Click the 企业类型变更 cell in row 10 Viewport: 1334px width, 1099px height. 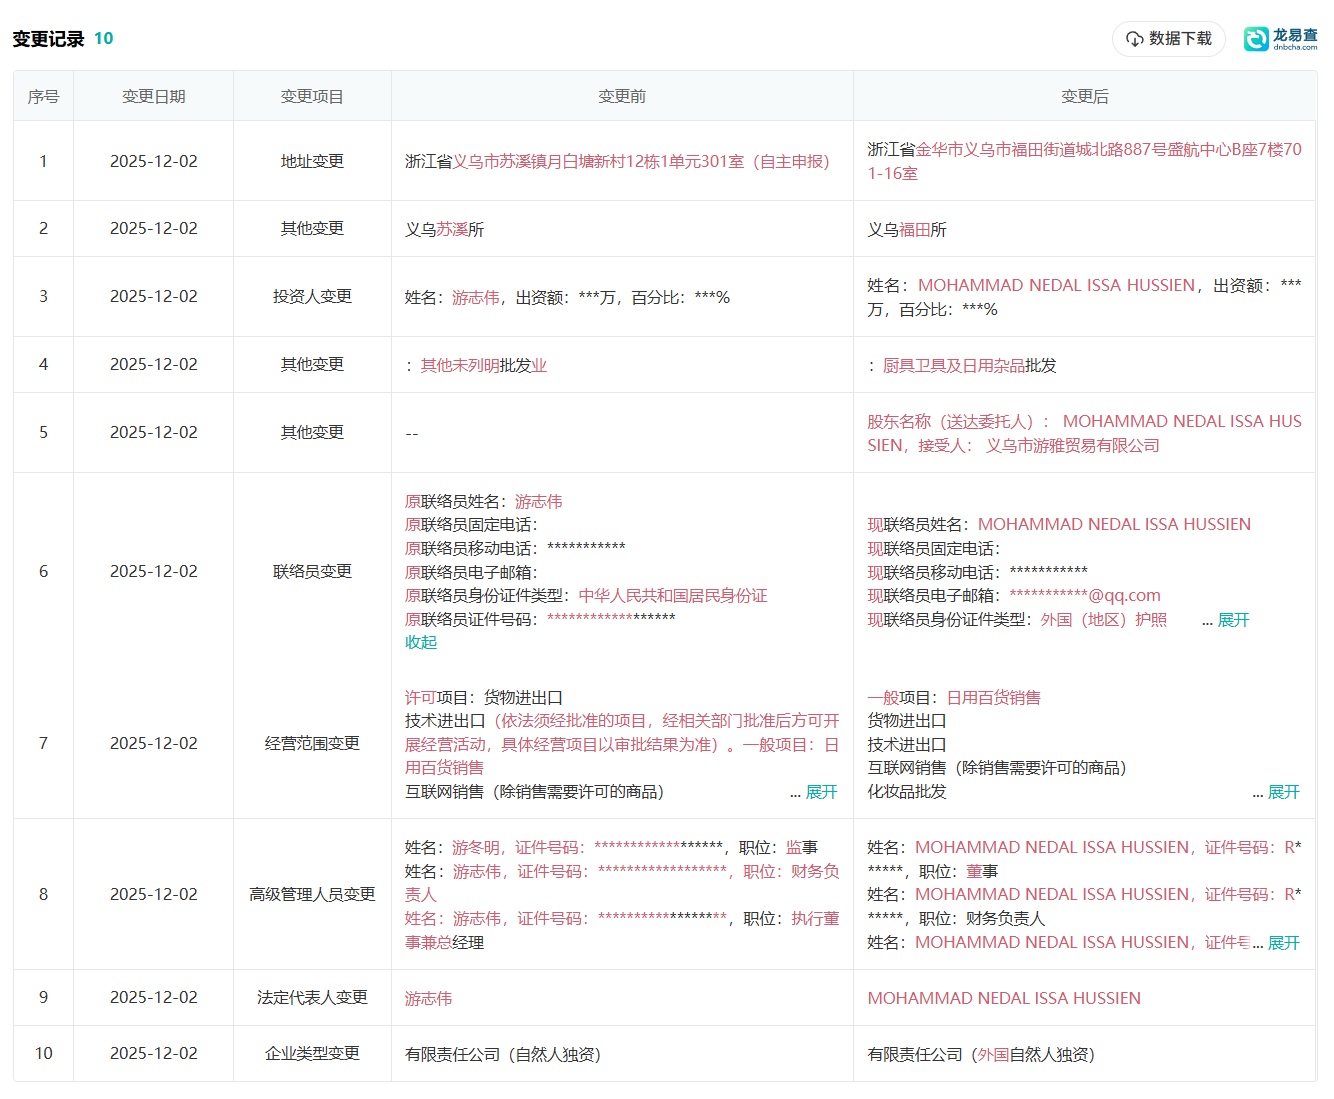click(x=312, y=1053)
